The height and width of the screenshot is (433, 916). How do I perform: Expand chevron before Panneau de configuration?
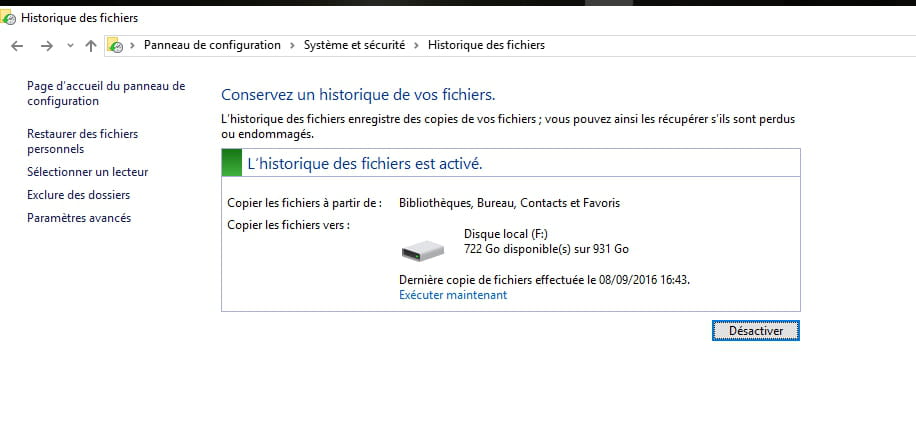click(134, 45)
